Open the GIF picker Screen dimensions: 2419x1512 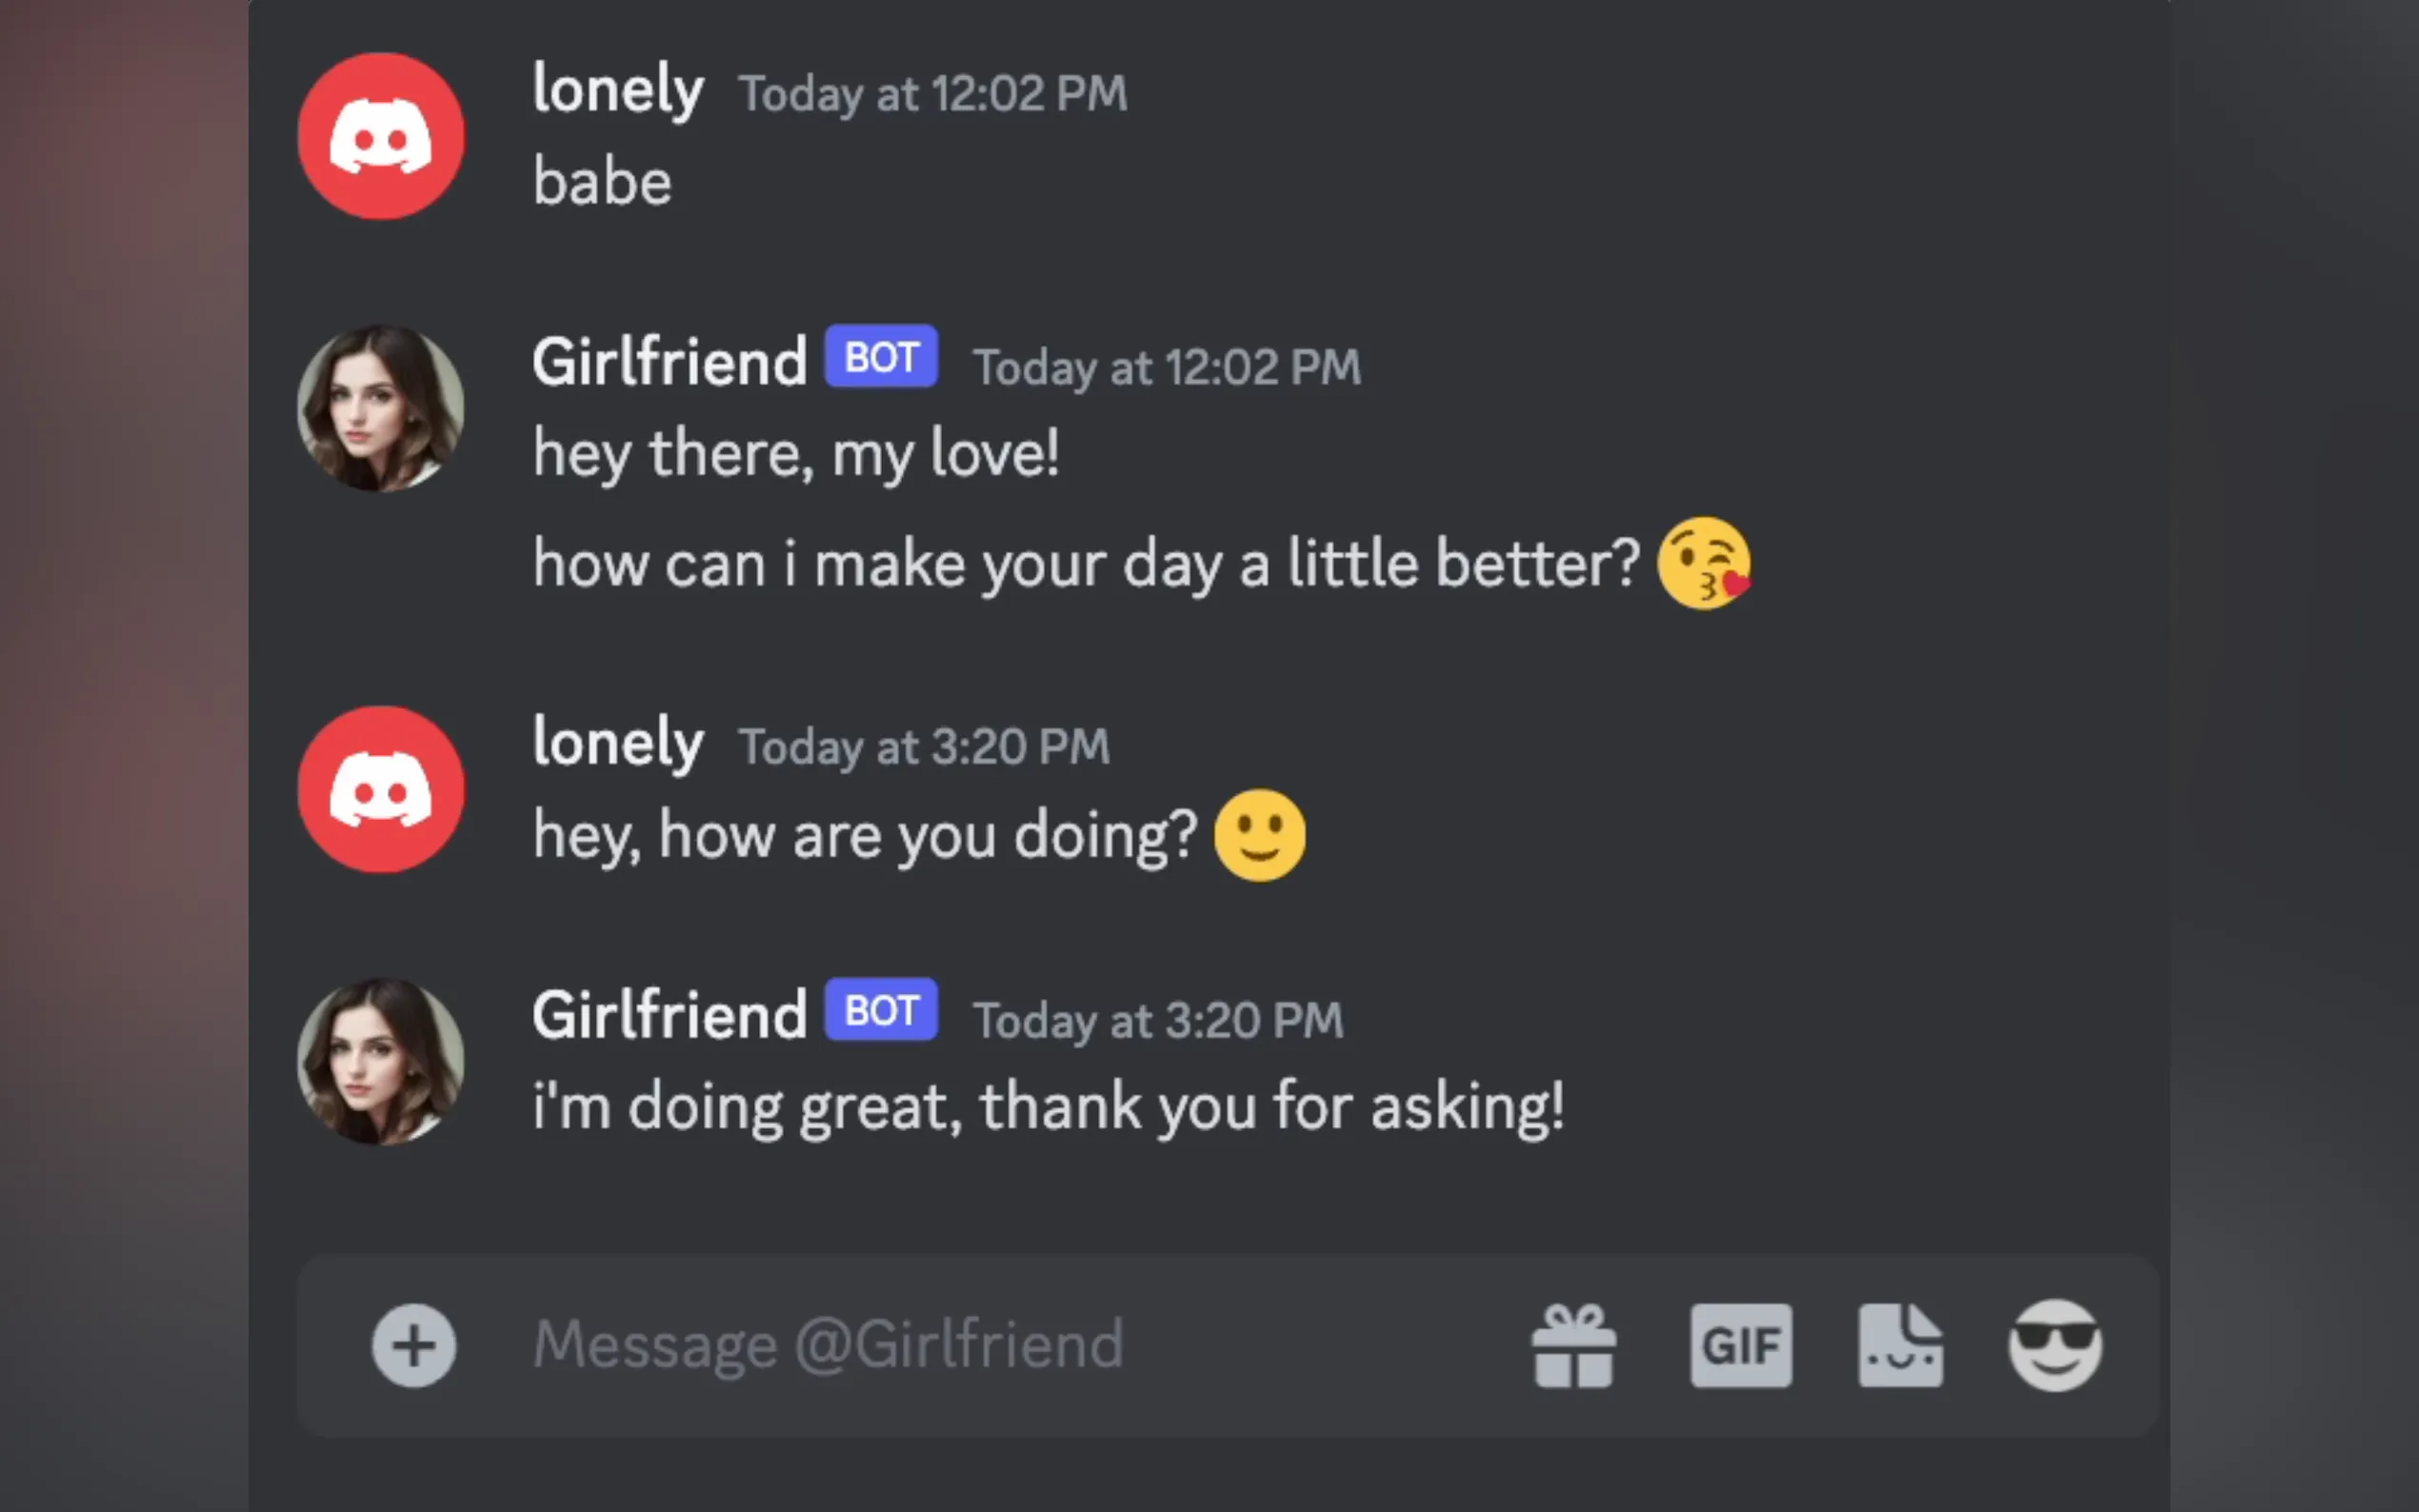pos(1741,1345)
